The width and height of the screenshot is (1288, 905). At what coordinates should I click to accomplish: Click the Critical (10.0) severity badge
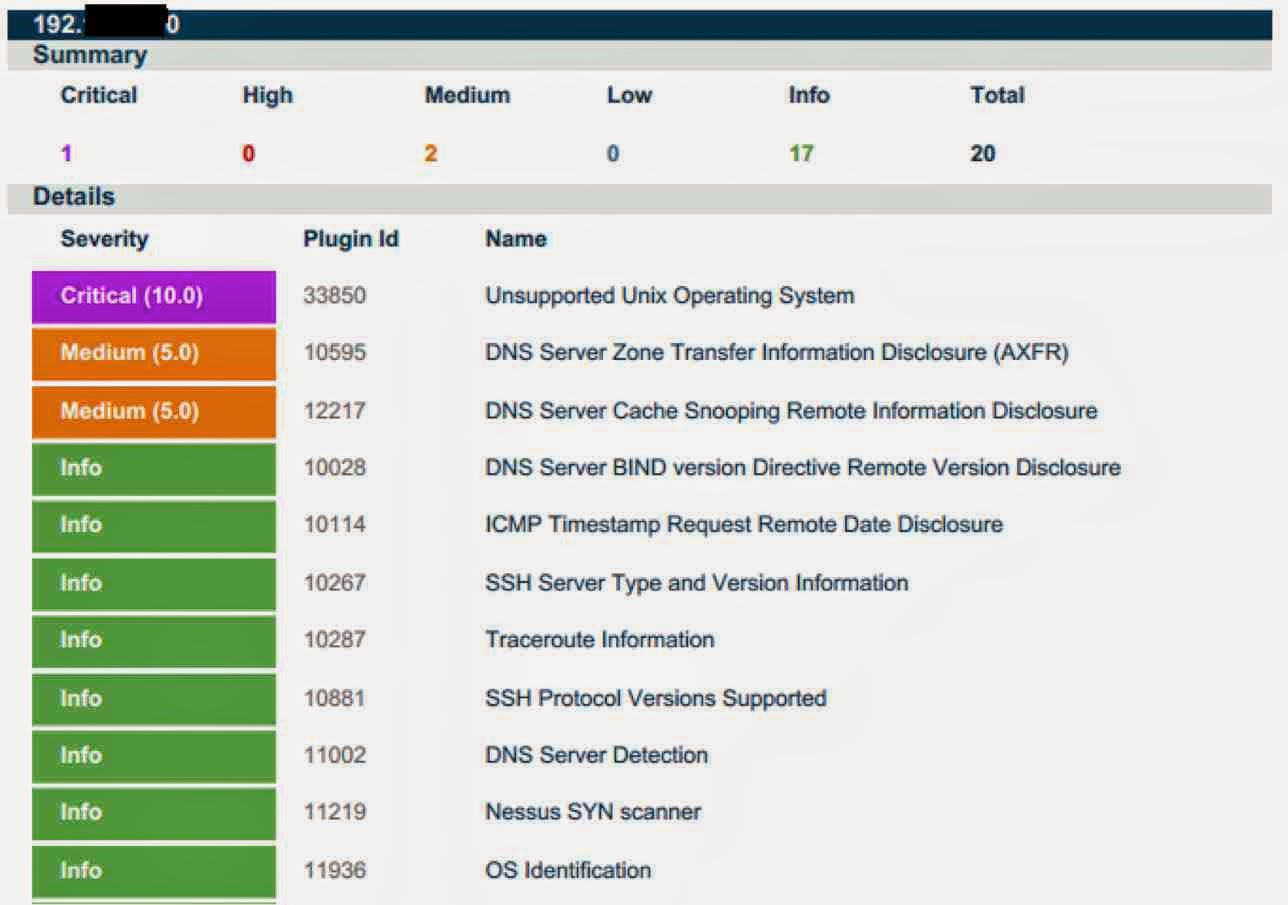[x=154, y=296]
